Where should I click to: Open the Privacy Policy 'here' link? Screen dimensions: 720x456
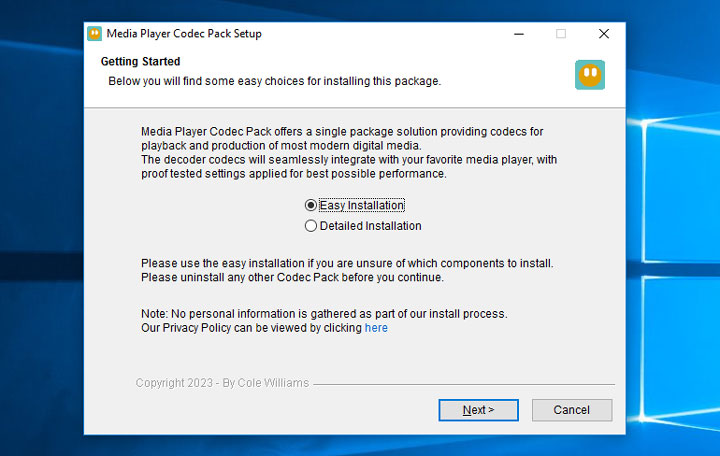[376, 328]
